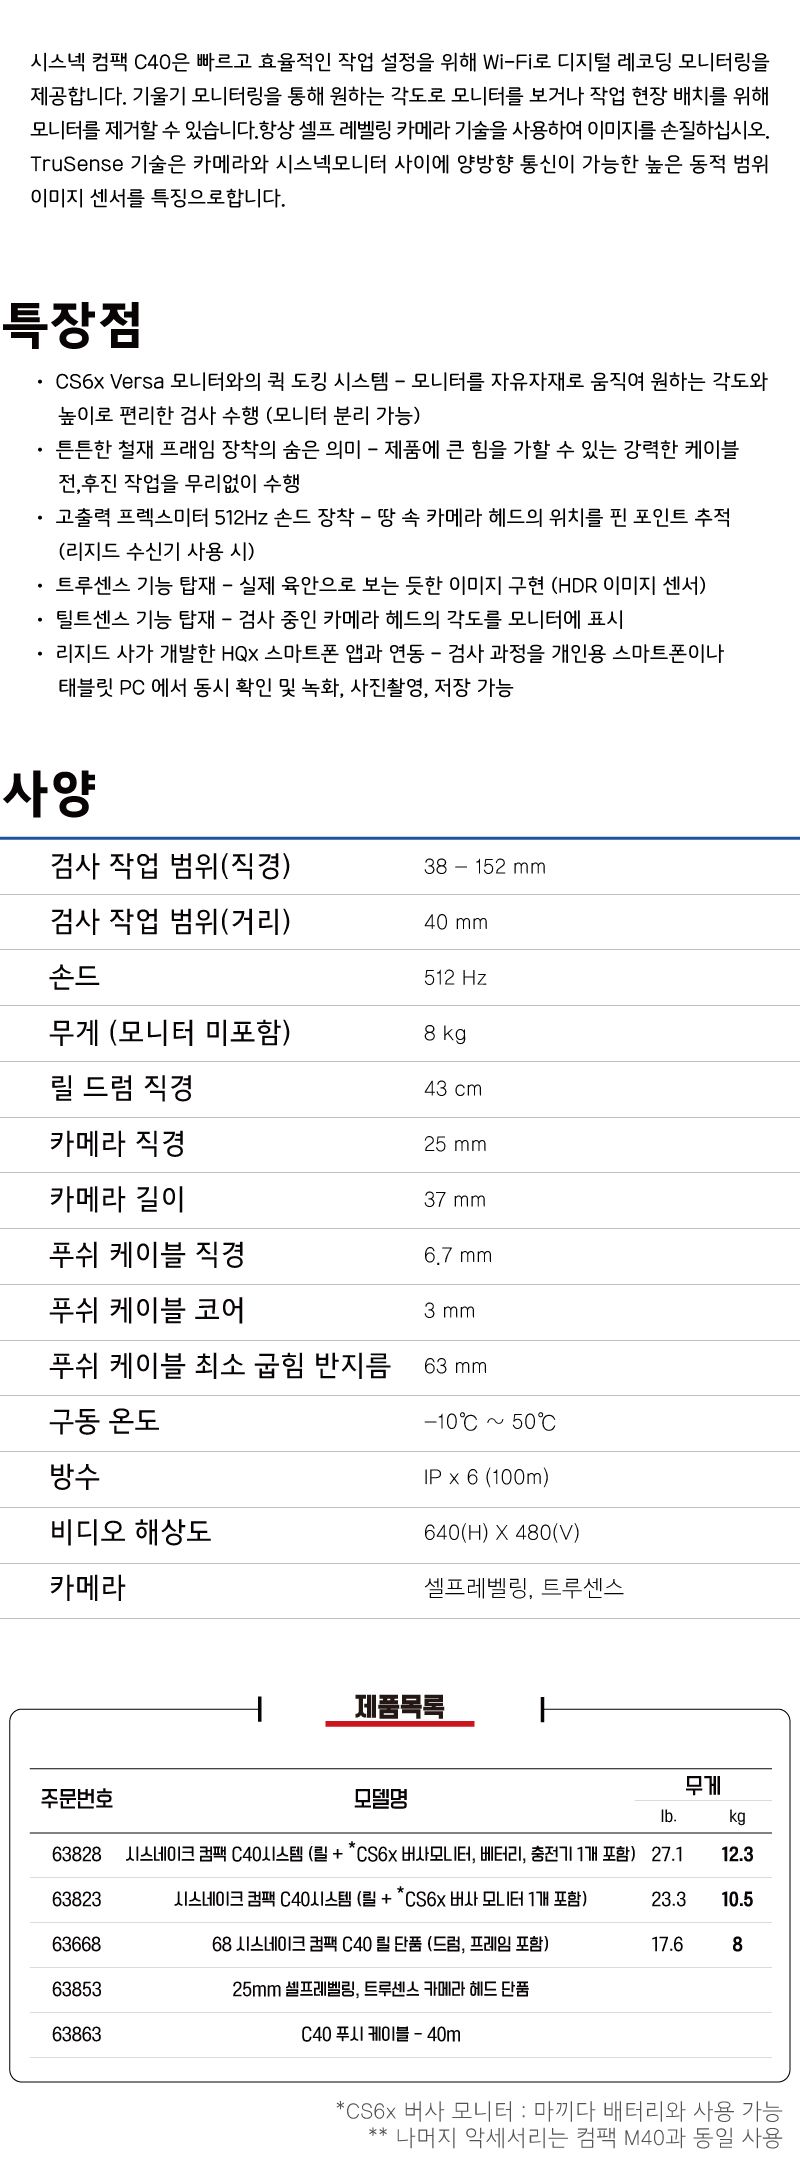Select the '비디오 해상도' spec label

131,1531
